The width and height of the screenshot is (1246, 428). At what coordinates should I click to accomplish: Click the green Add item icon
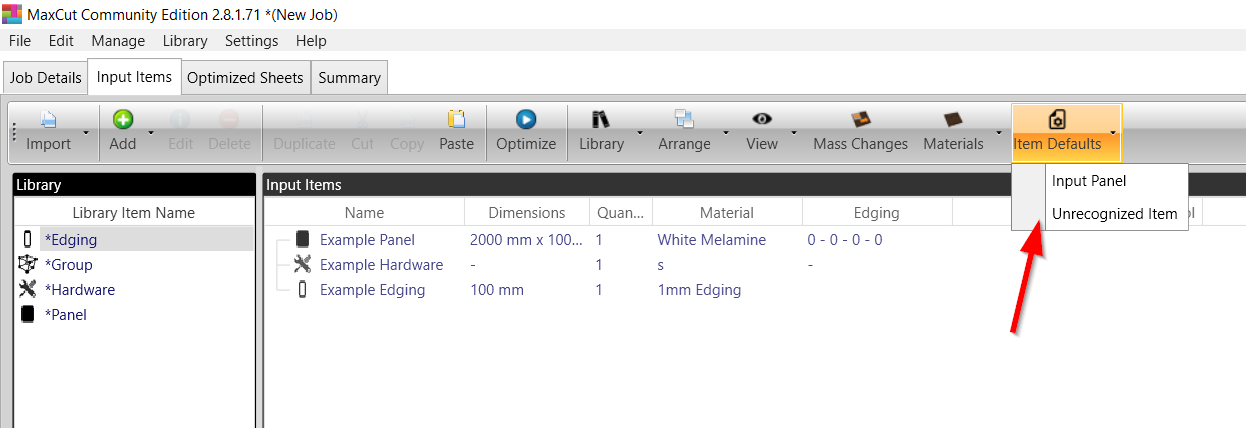[x=122, y=121]
